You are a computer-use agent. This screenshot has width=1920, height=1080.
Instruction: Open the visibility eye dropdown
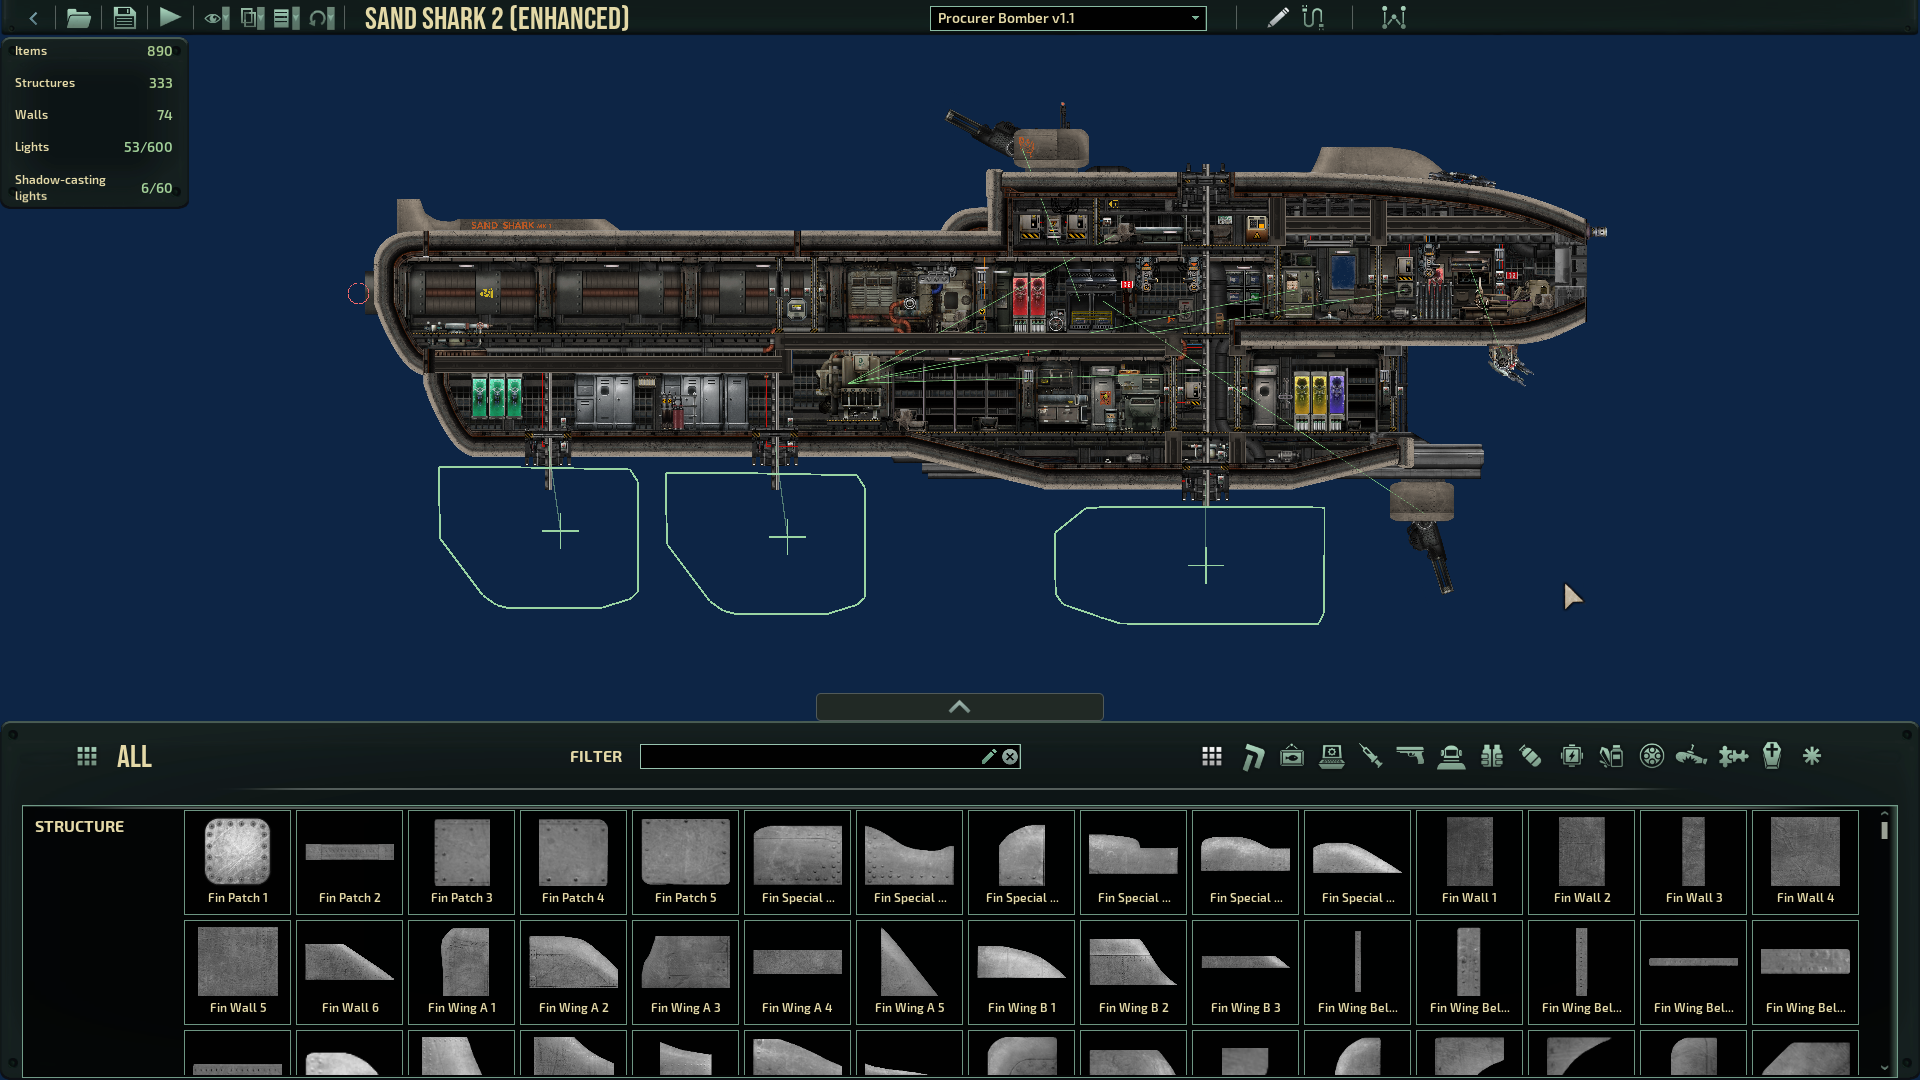pyautogui.click(x=216, y=18)
